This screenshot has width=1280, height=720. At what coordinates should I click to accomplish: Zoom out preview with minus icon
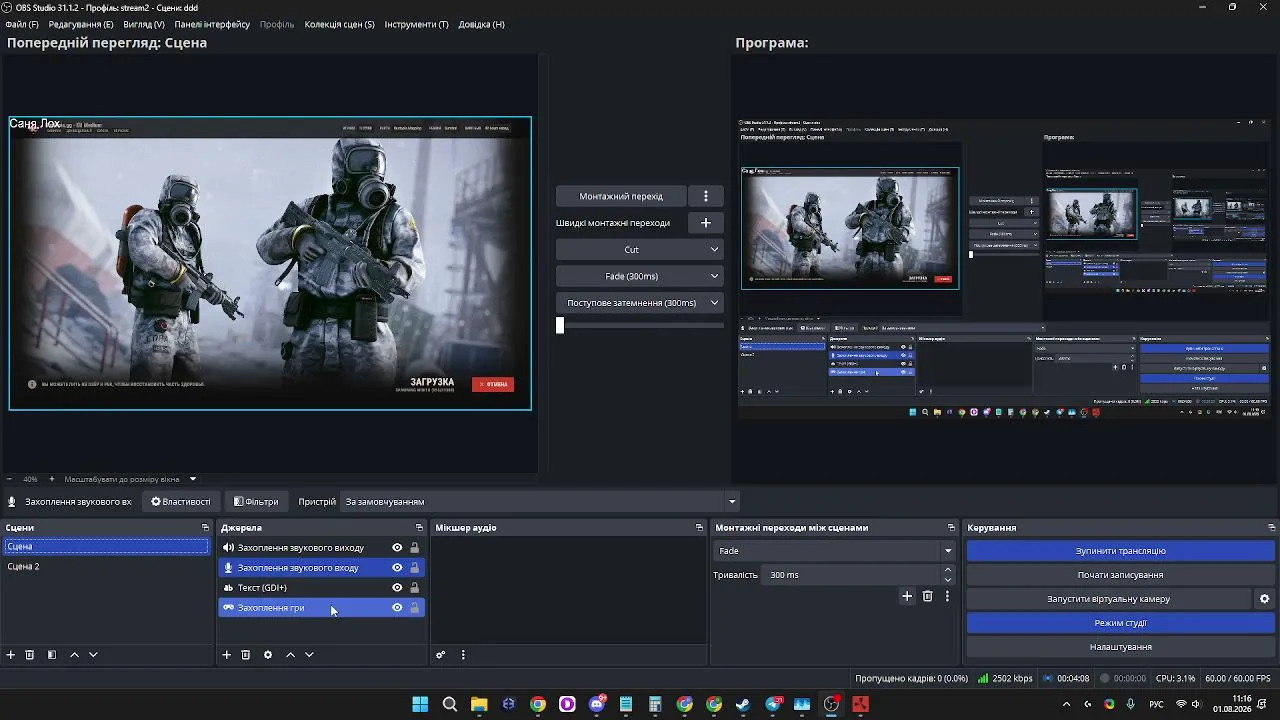pos(9,479)
